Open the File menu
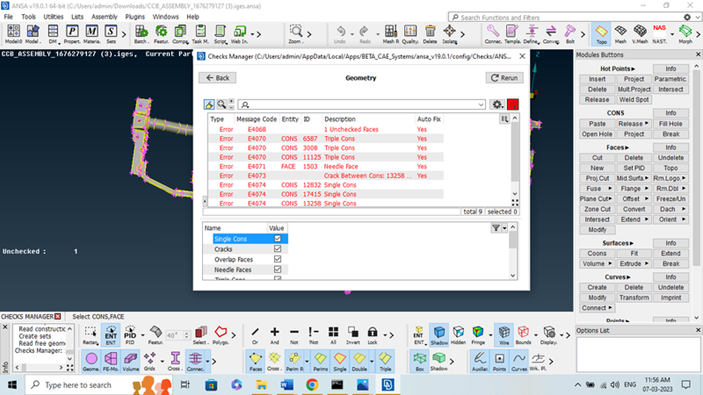Image resolution: width=703 pixels, height=395 pixels. click(x=8, y=17)
